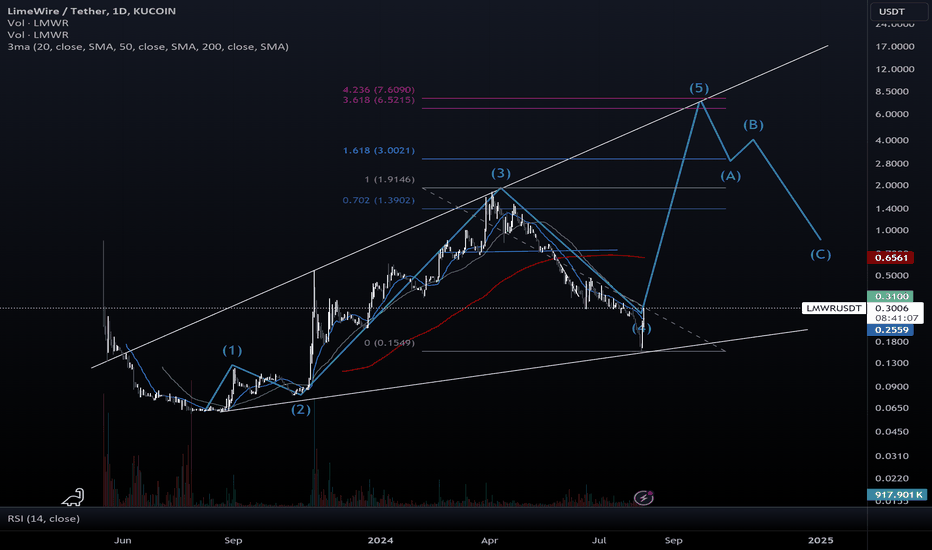Click the RSI (14, close) pane label
The height and width of the screenshot is (550, 932).
[43, 518]
